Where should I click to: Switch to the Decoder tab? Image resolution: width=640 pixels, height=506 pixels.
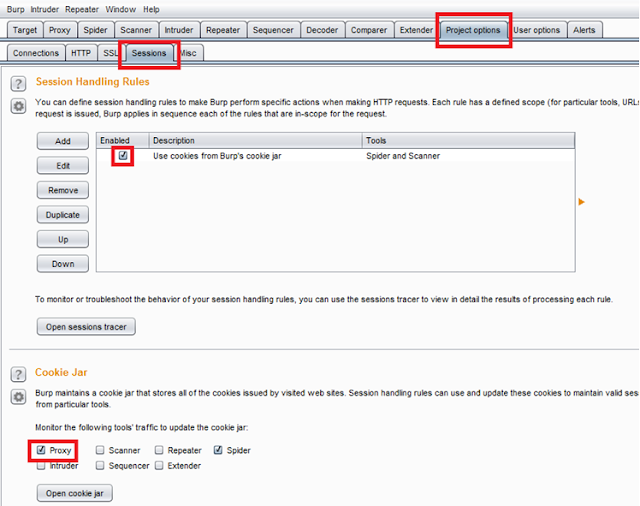point(322,30)
